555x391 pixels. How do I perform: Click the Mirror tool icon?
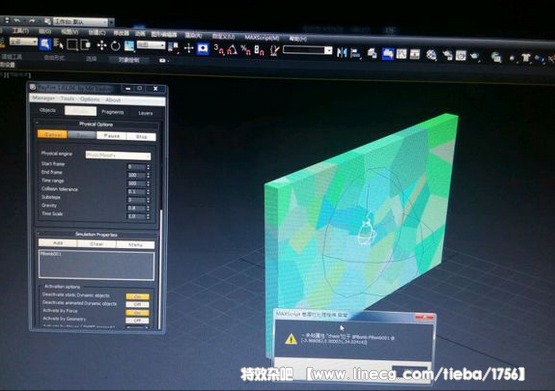tap(342, 53)
